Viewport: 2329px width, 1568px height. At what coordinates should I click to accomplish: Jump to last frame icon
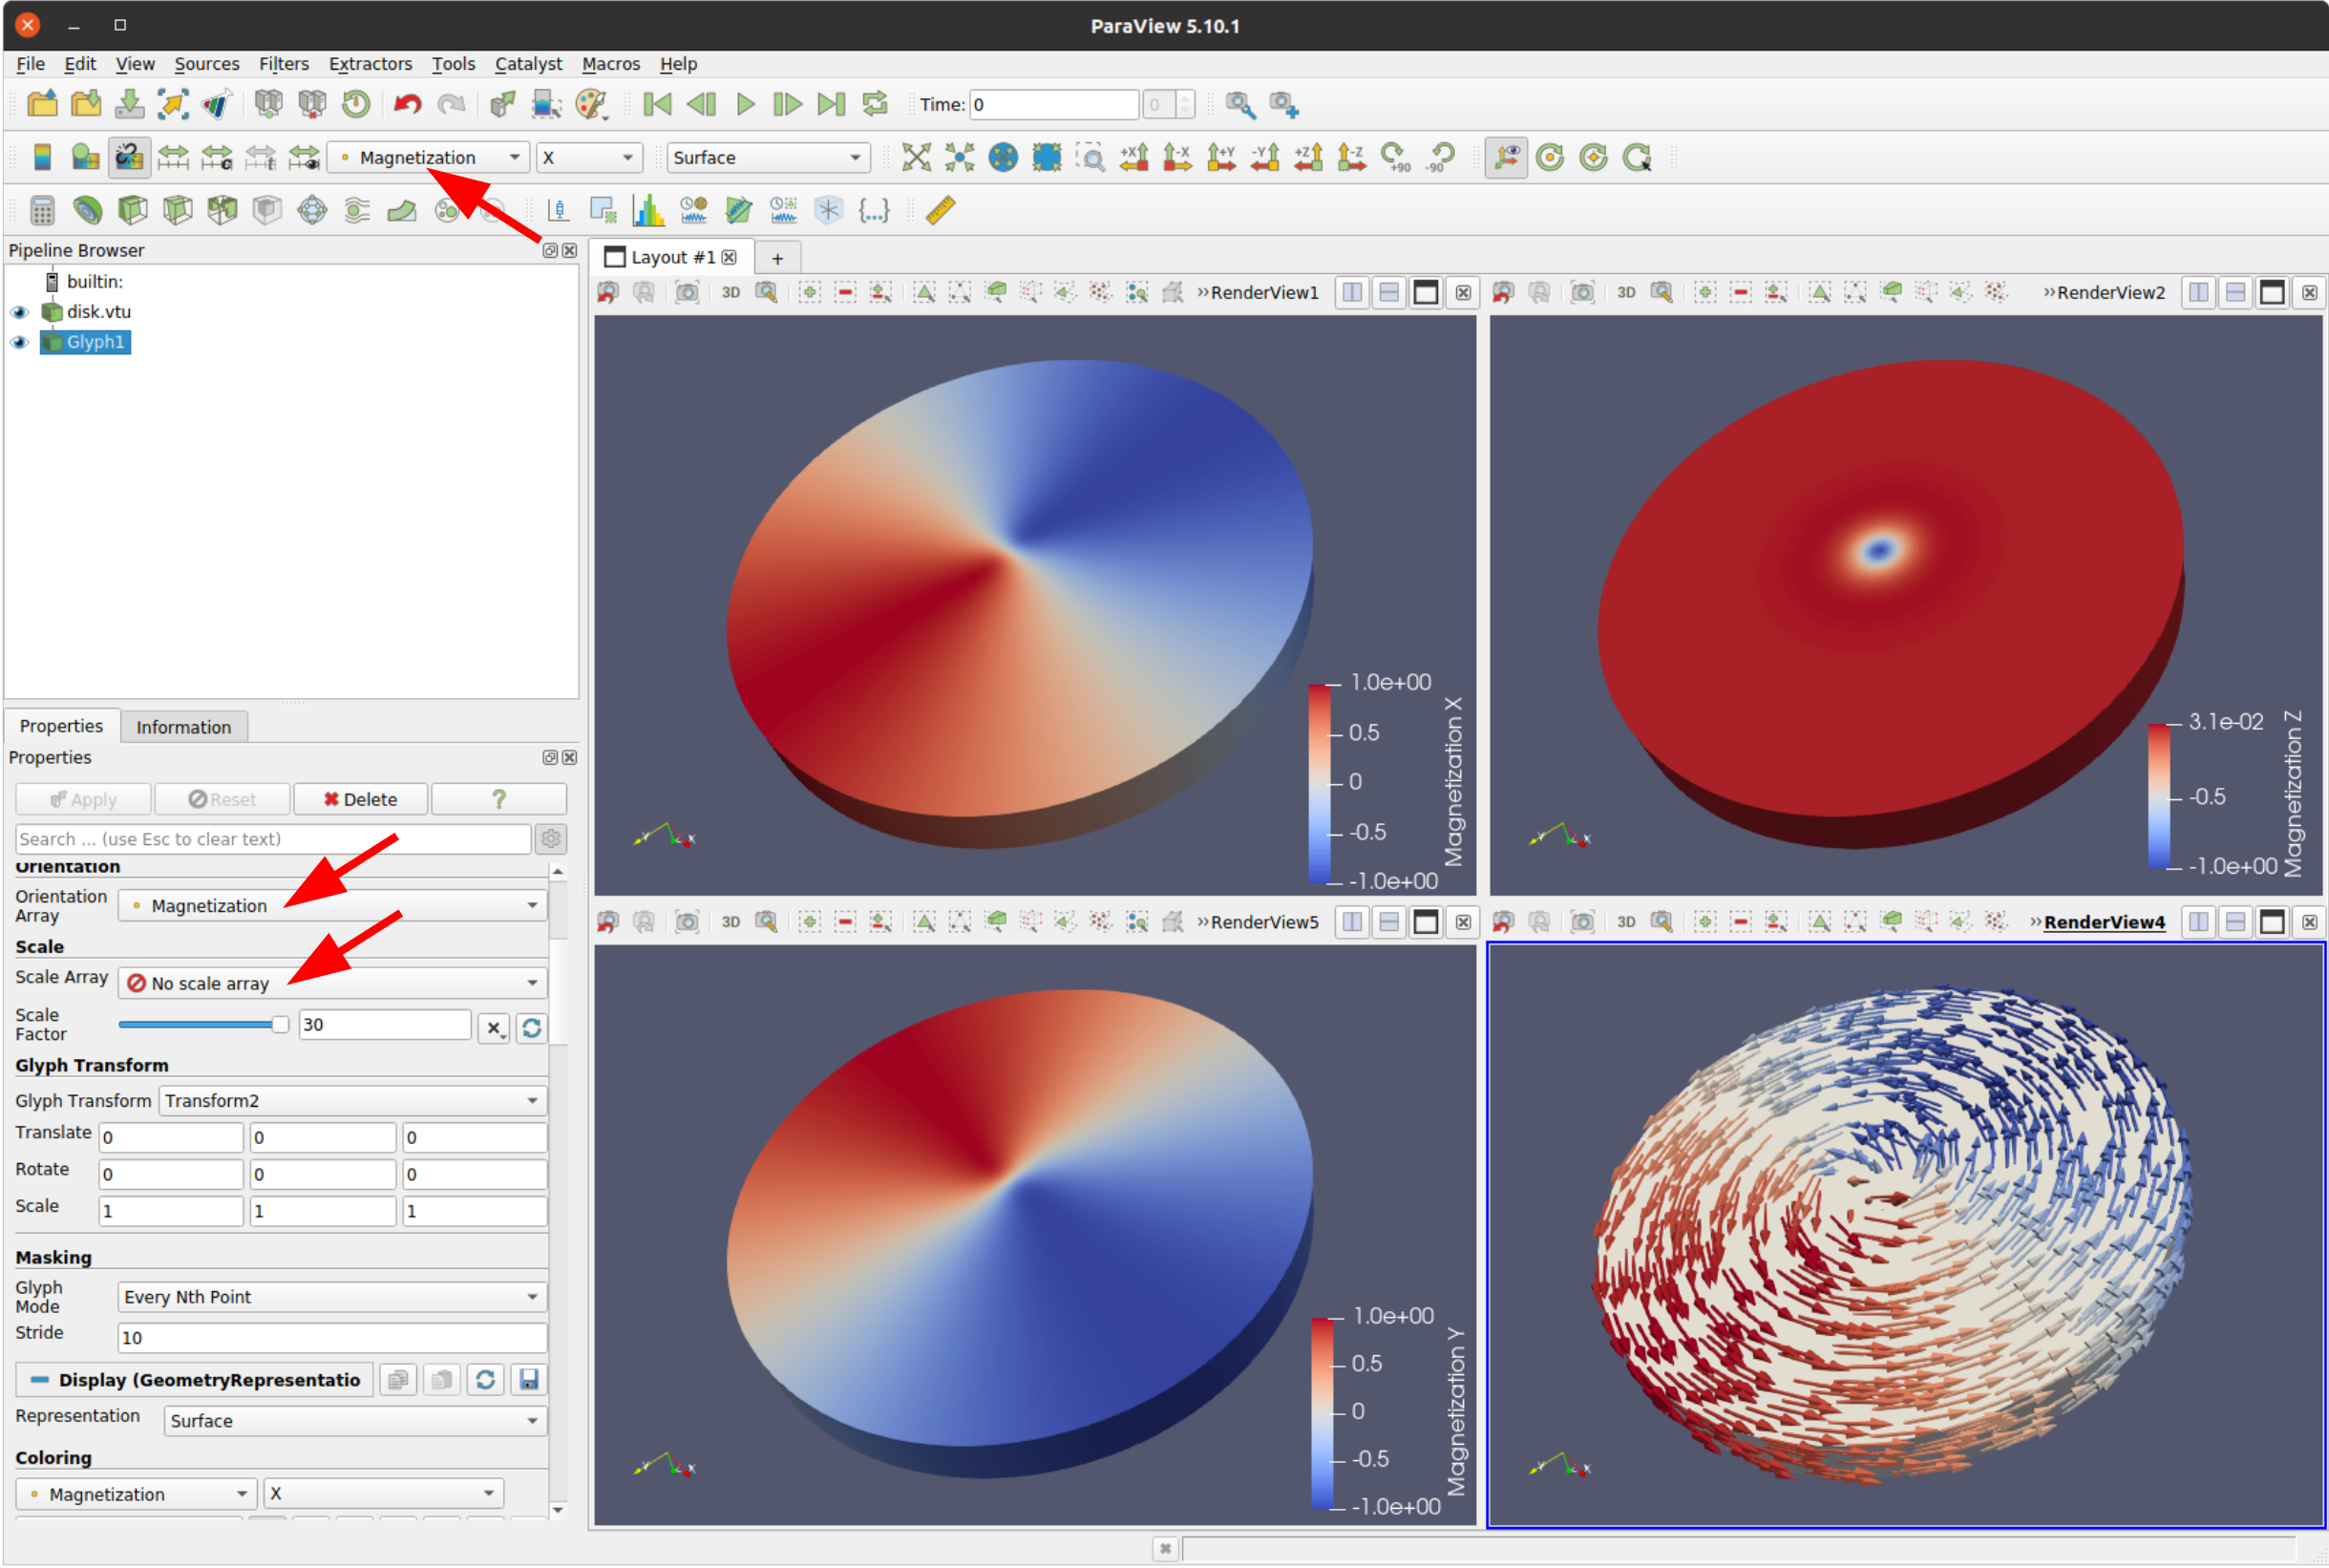[832, 104]
